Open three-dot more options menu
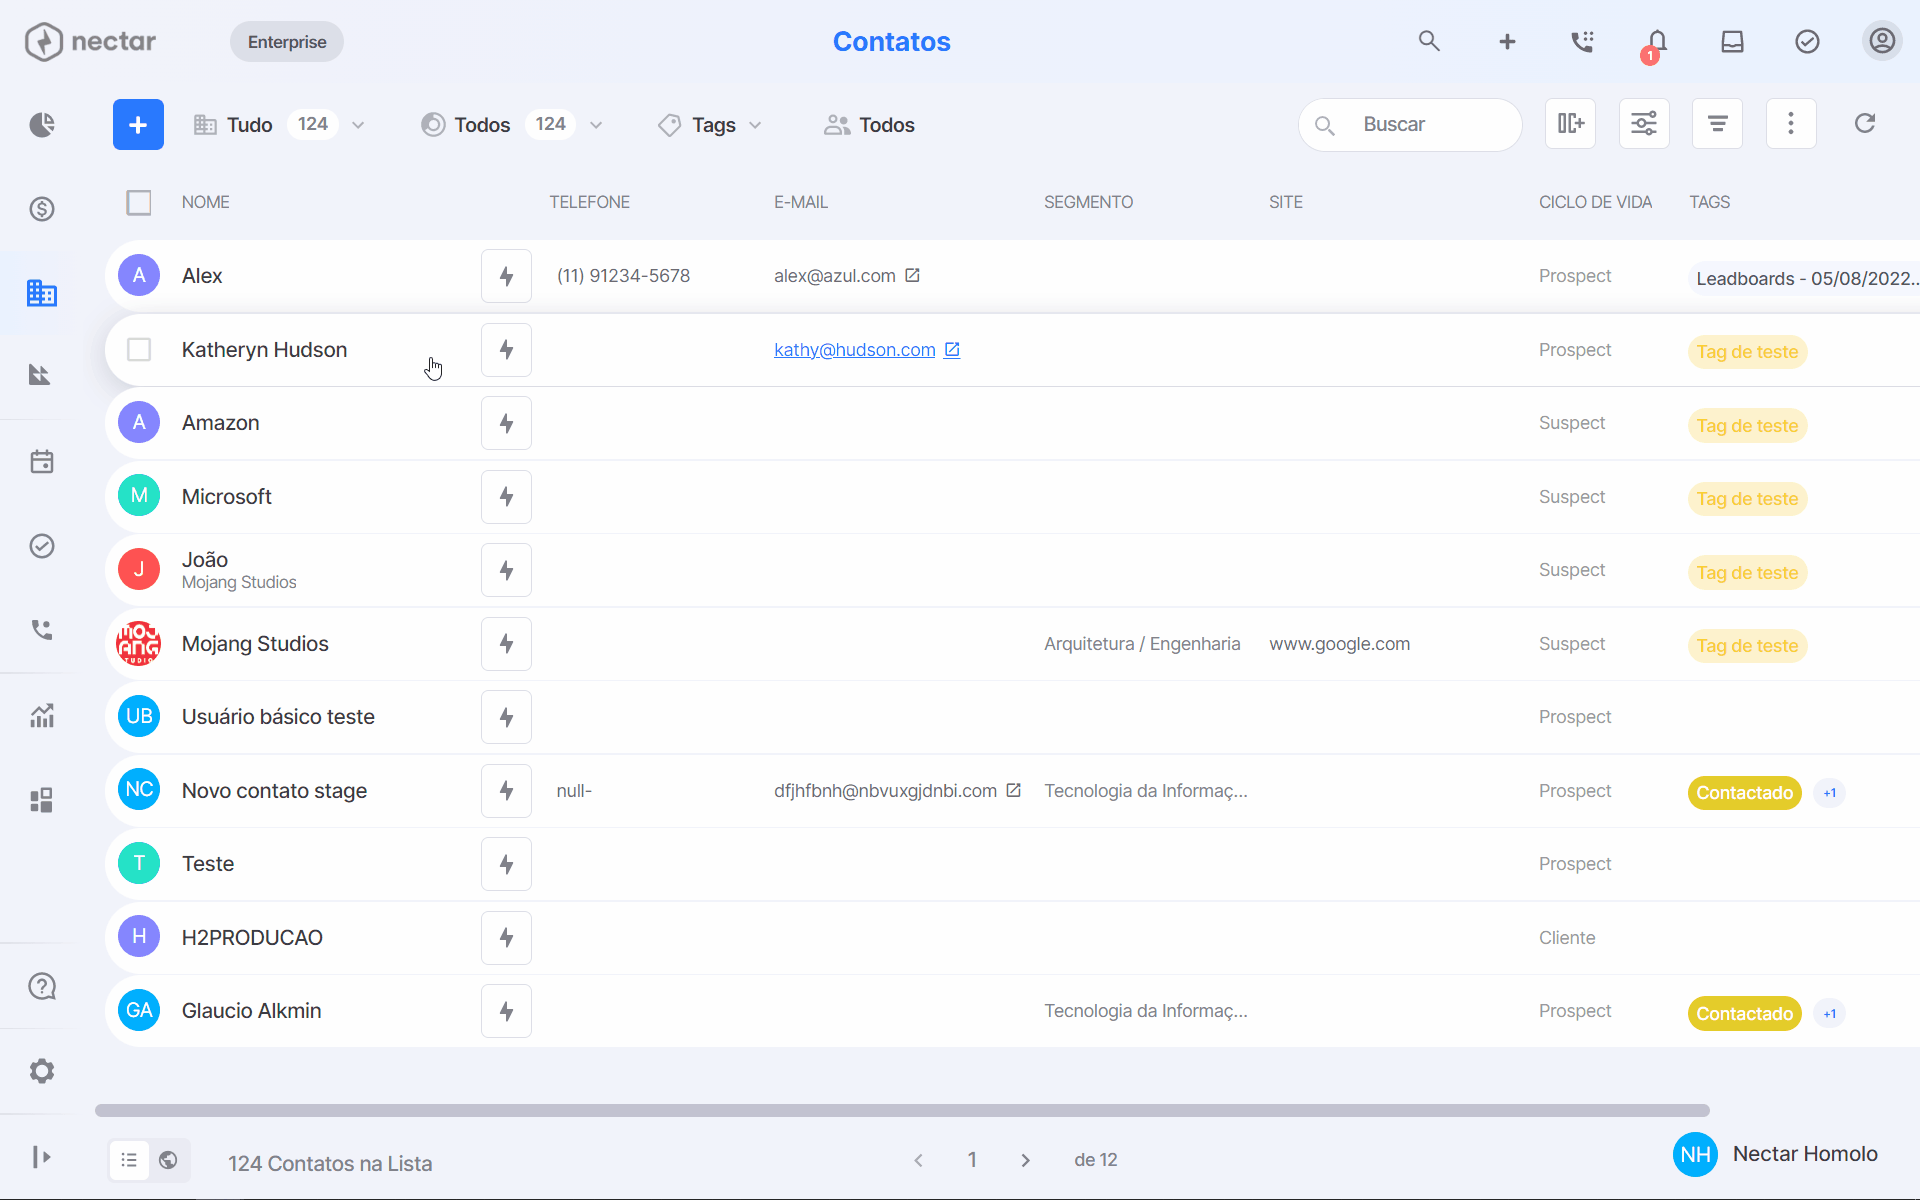Screen dimensions: 1920x1200 1791,124
